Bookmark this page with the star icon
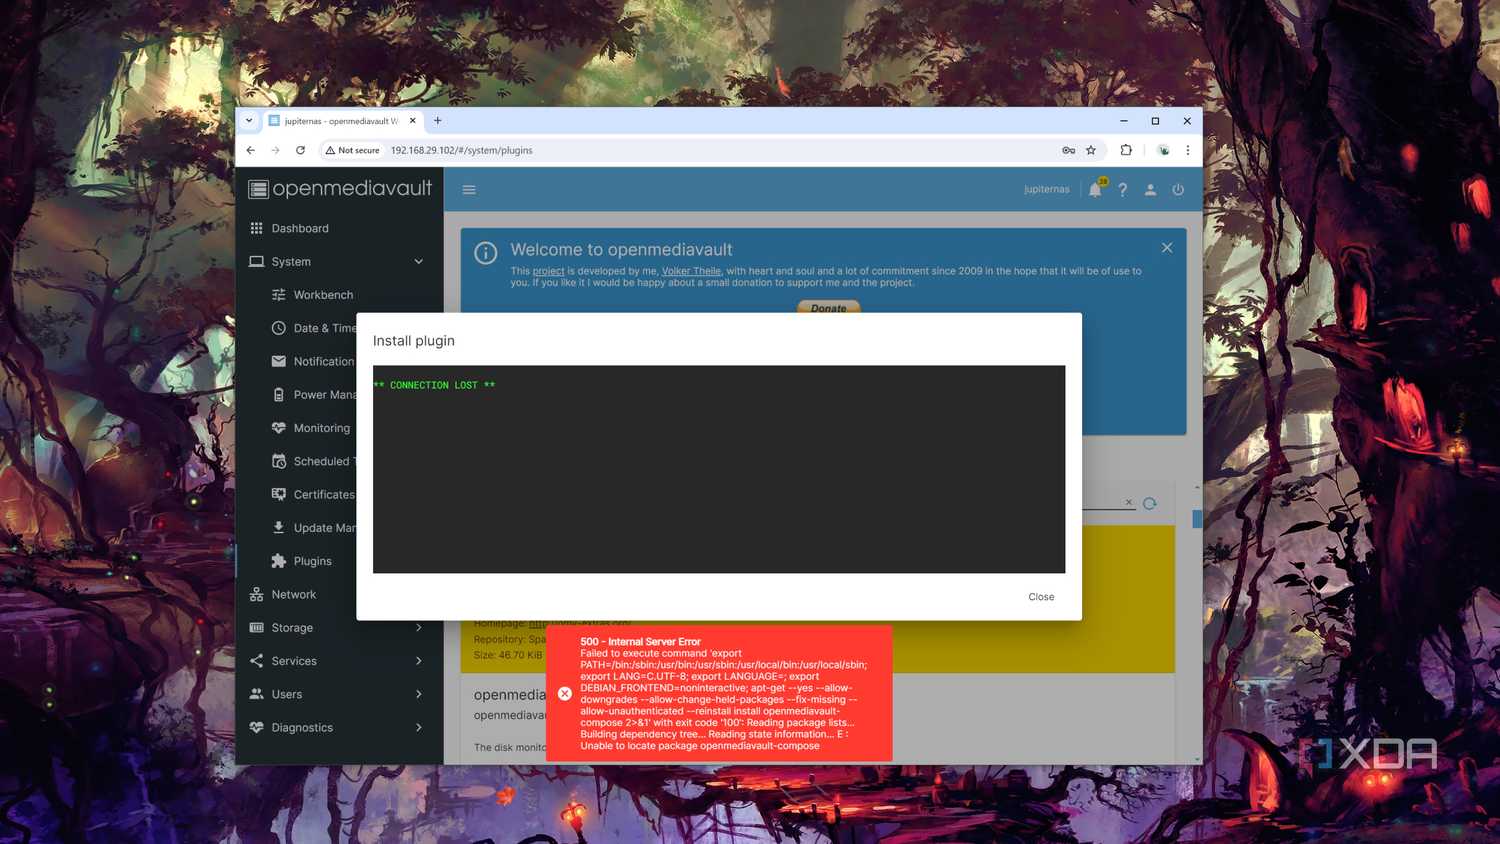The image size is (1500, 844). point(1091,150)
